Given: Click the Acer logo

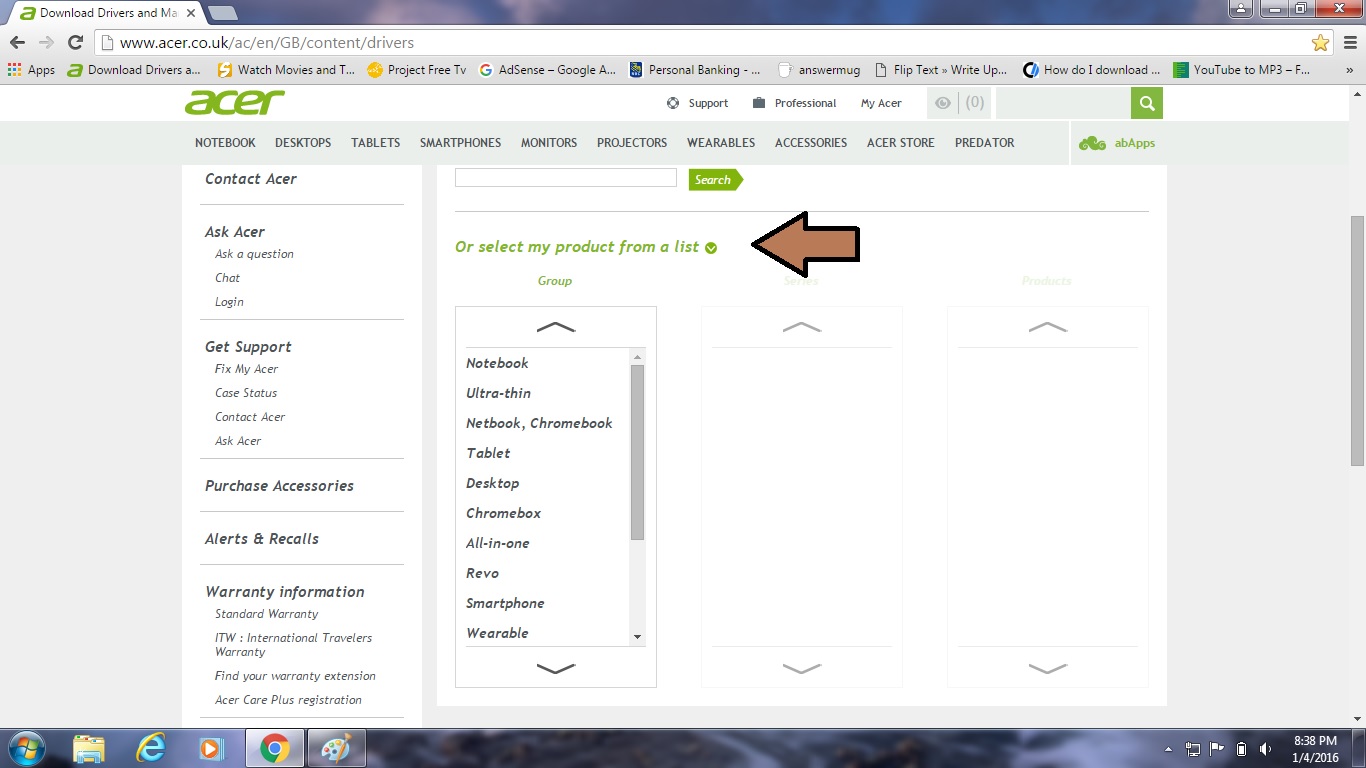Looking at the screenshot, I should [x=235, y=102].
